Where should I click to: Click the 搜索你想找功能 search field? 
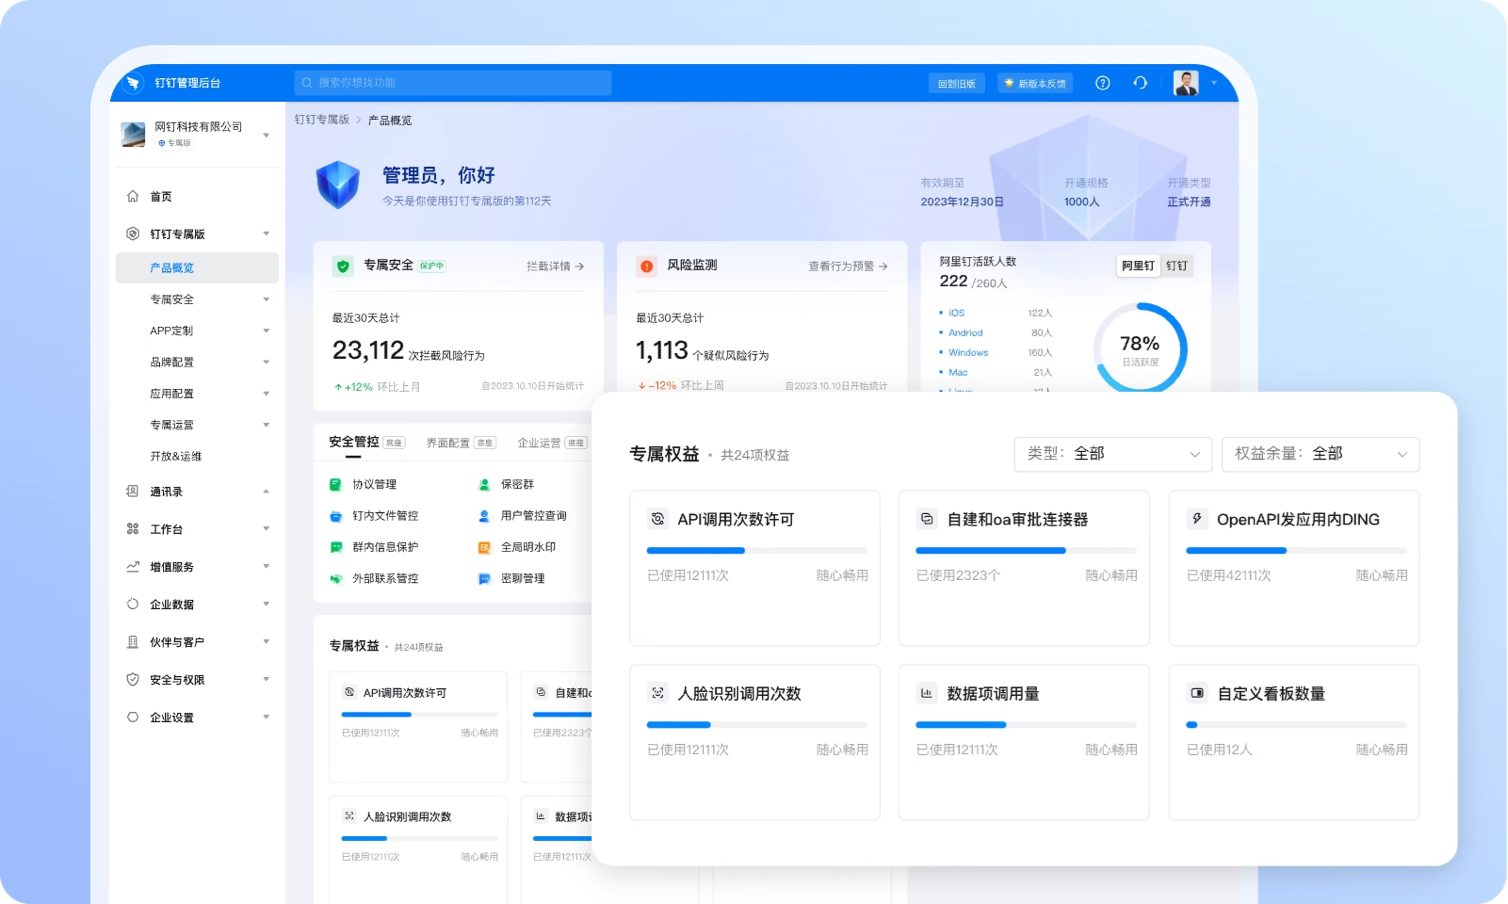[x=453, y=83]
